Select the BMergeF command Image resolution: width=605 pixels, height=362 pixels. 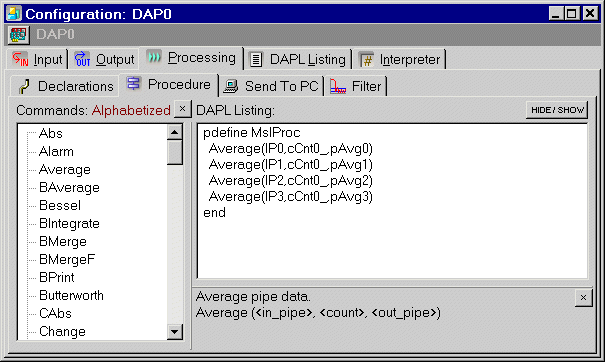click(x=67, y=259)
